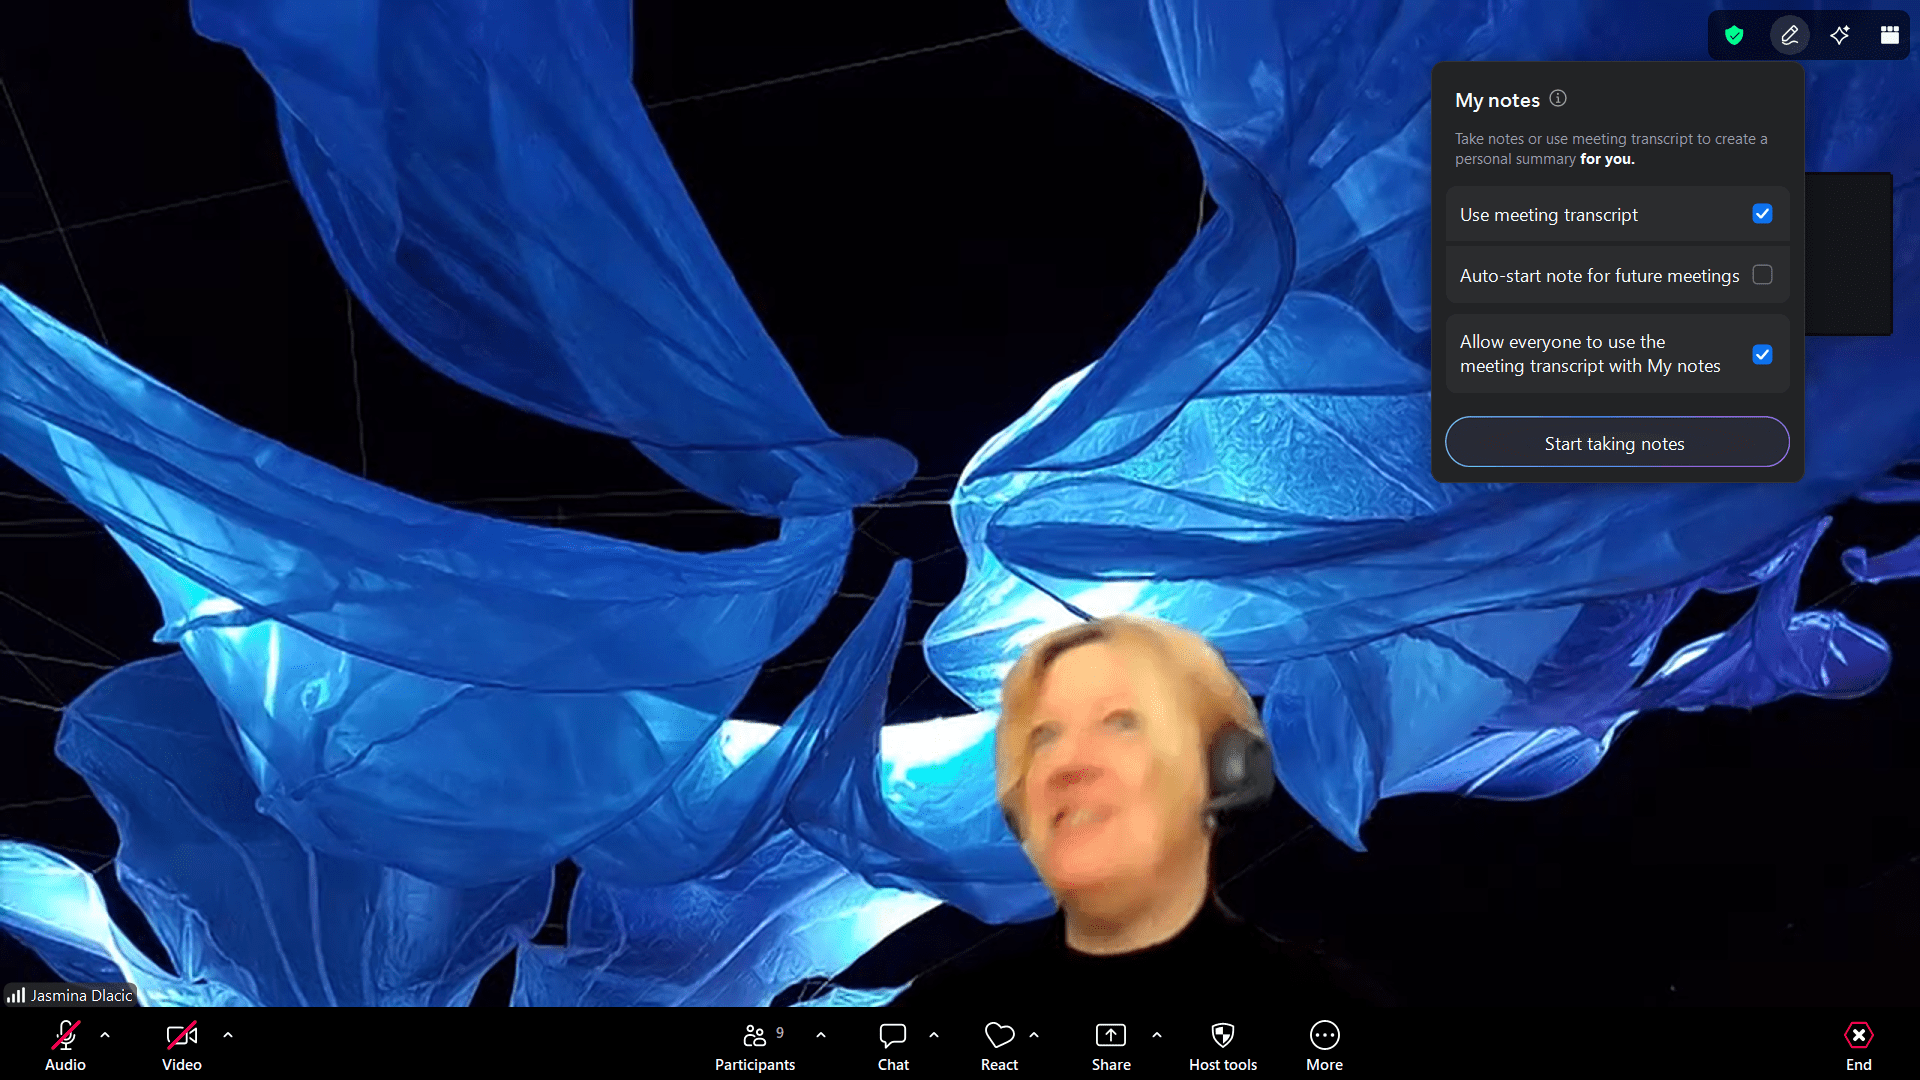Click Start taking notes button
Image resolution: width=1920 pixels, height=1080 pixels.
click(x=1616, y=443)
